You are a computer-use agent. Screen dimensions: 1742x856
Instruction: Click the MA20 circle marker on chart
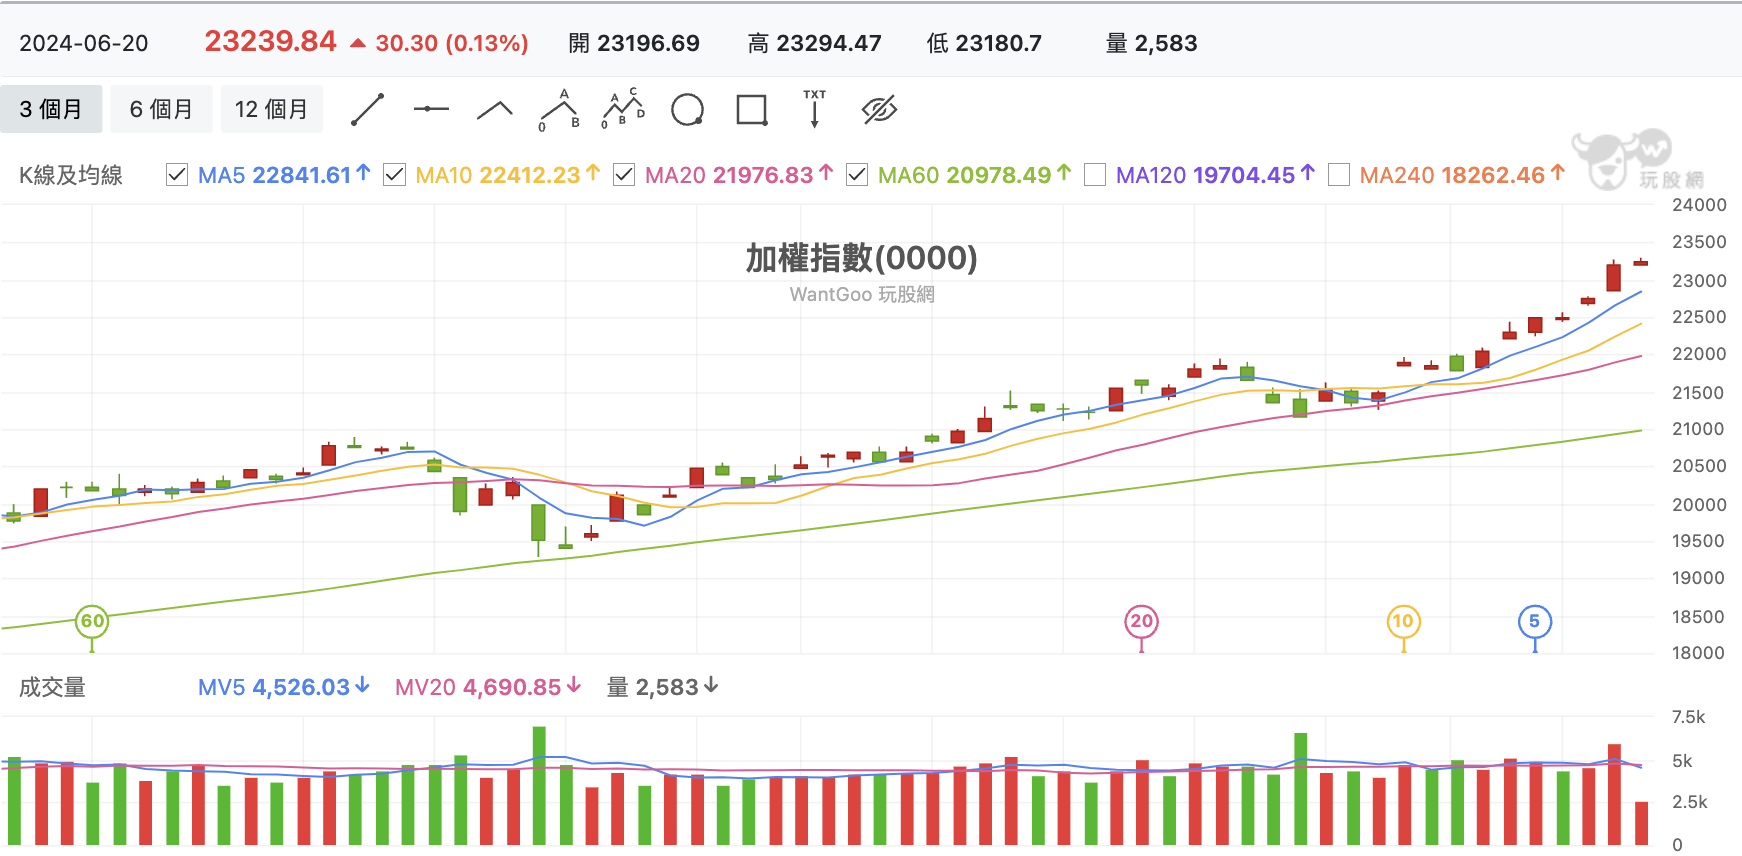click(x=1141, y=621)
